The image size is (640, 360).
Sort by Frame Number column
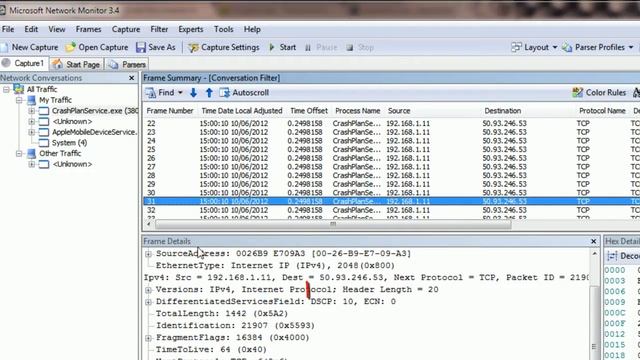[x=170, y=111]
